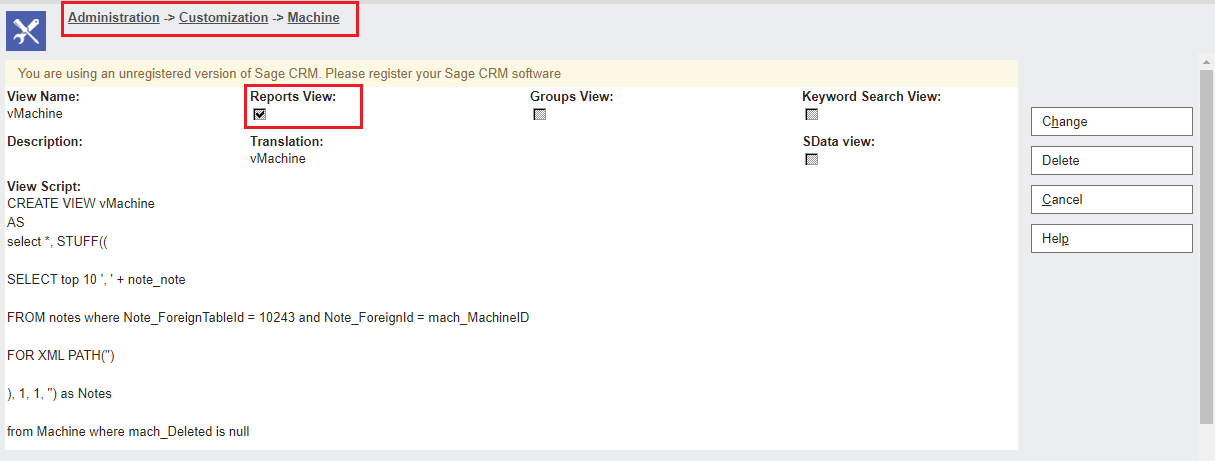The width and height of the screenshot is (1215, 461).
Task: Click the vertical scrollbar up arrow
Action: tap(1206, 62)
